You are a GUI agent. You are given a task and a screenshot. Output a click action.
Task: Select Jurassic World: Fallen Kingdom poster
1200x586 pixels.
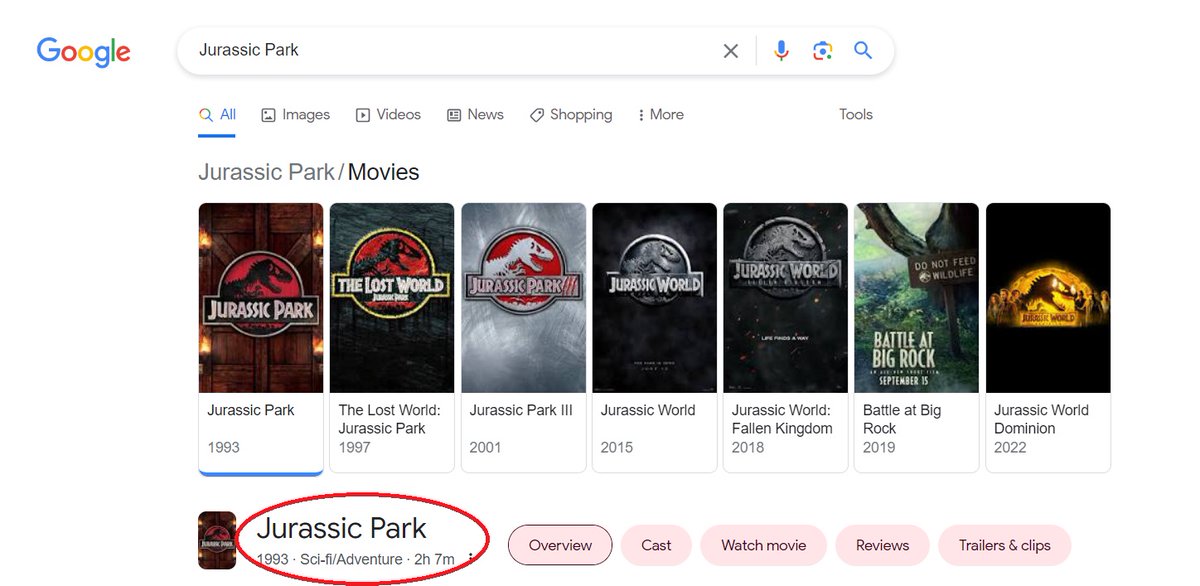[785, 298]
